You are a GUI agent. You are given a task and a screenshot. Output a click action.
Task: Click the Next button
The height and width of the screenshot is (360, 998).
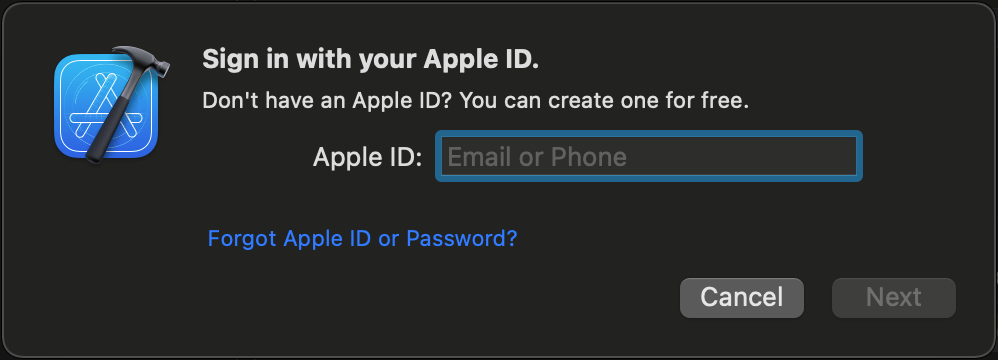pos(894,297)
